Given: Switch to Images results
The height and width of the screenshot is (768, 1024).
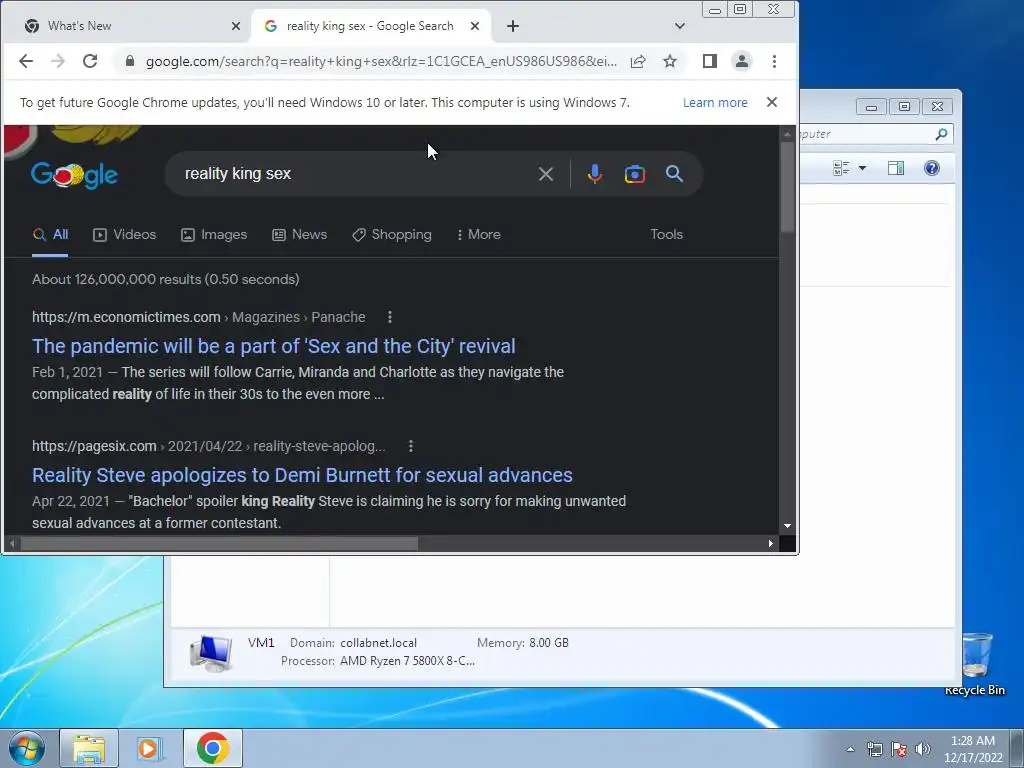Looking at the screenshot, I should (x=214, y=234).
